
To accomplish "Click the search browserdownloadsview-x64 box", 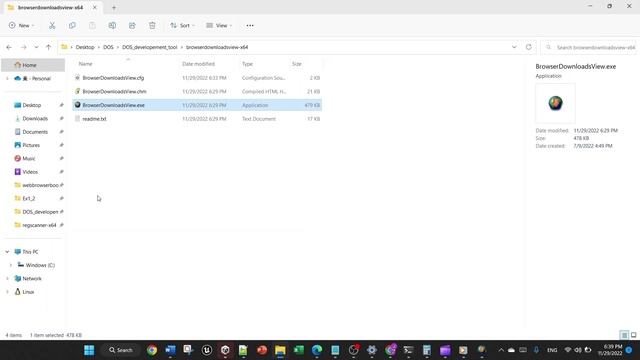I will point(589,47).
